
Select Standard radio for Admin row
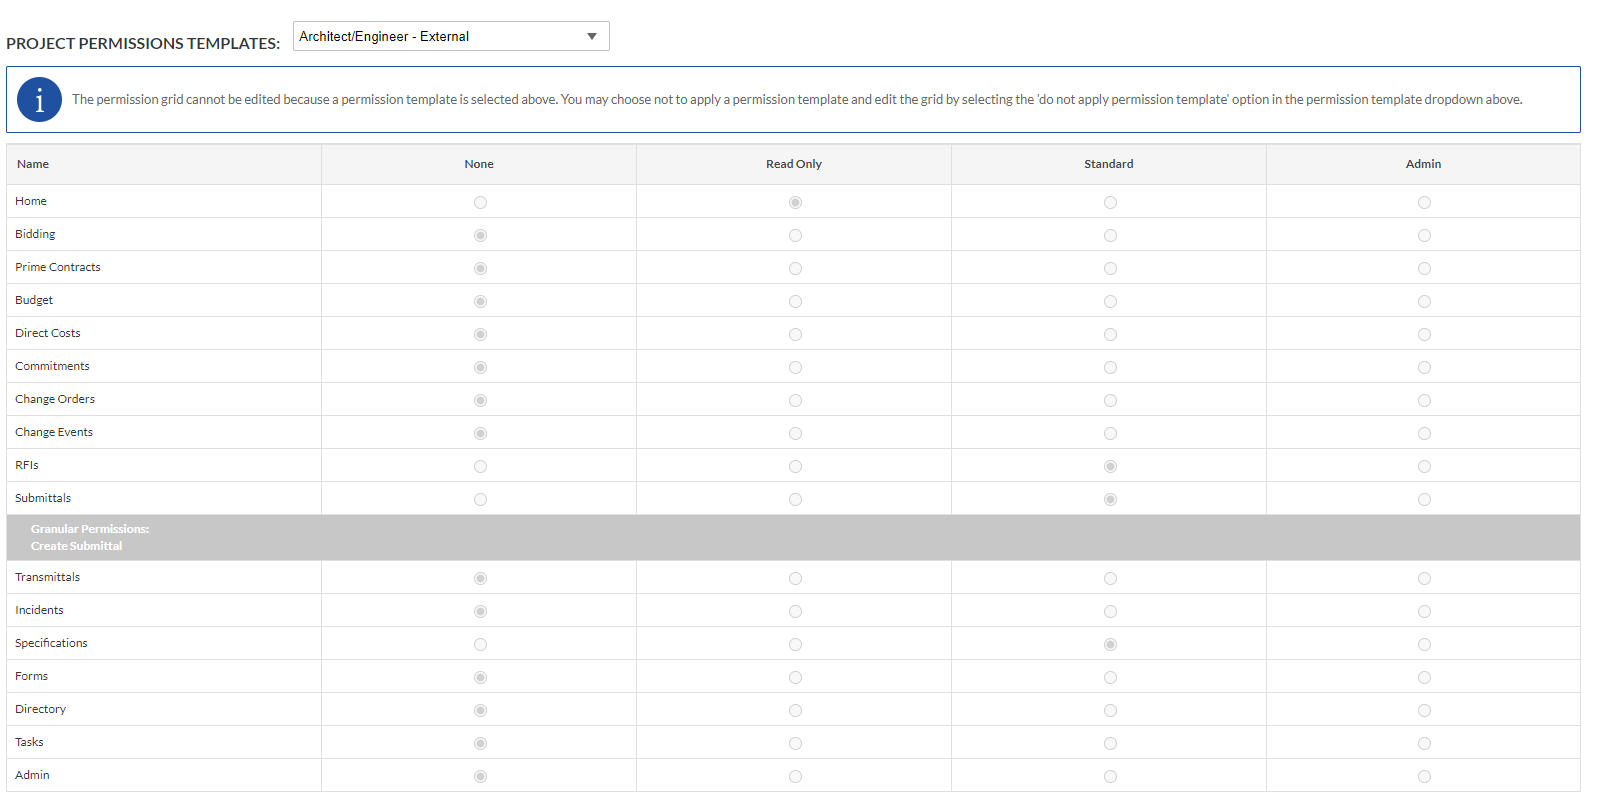click(x=1110, y=776)
